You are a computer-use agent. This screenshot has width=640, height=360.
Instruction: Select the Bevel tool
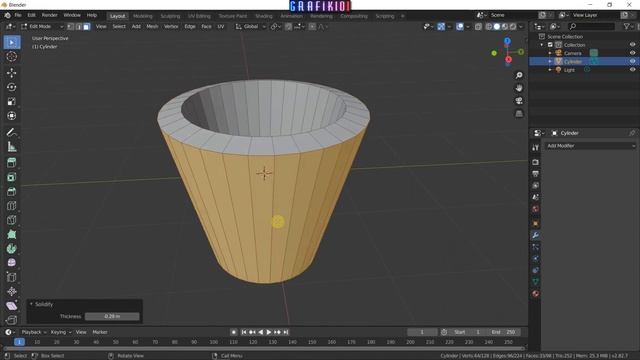[x=12, y=191]
